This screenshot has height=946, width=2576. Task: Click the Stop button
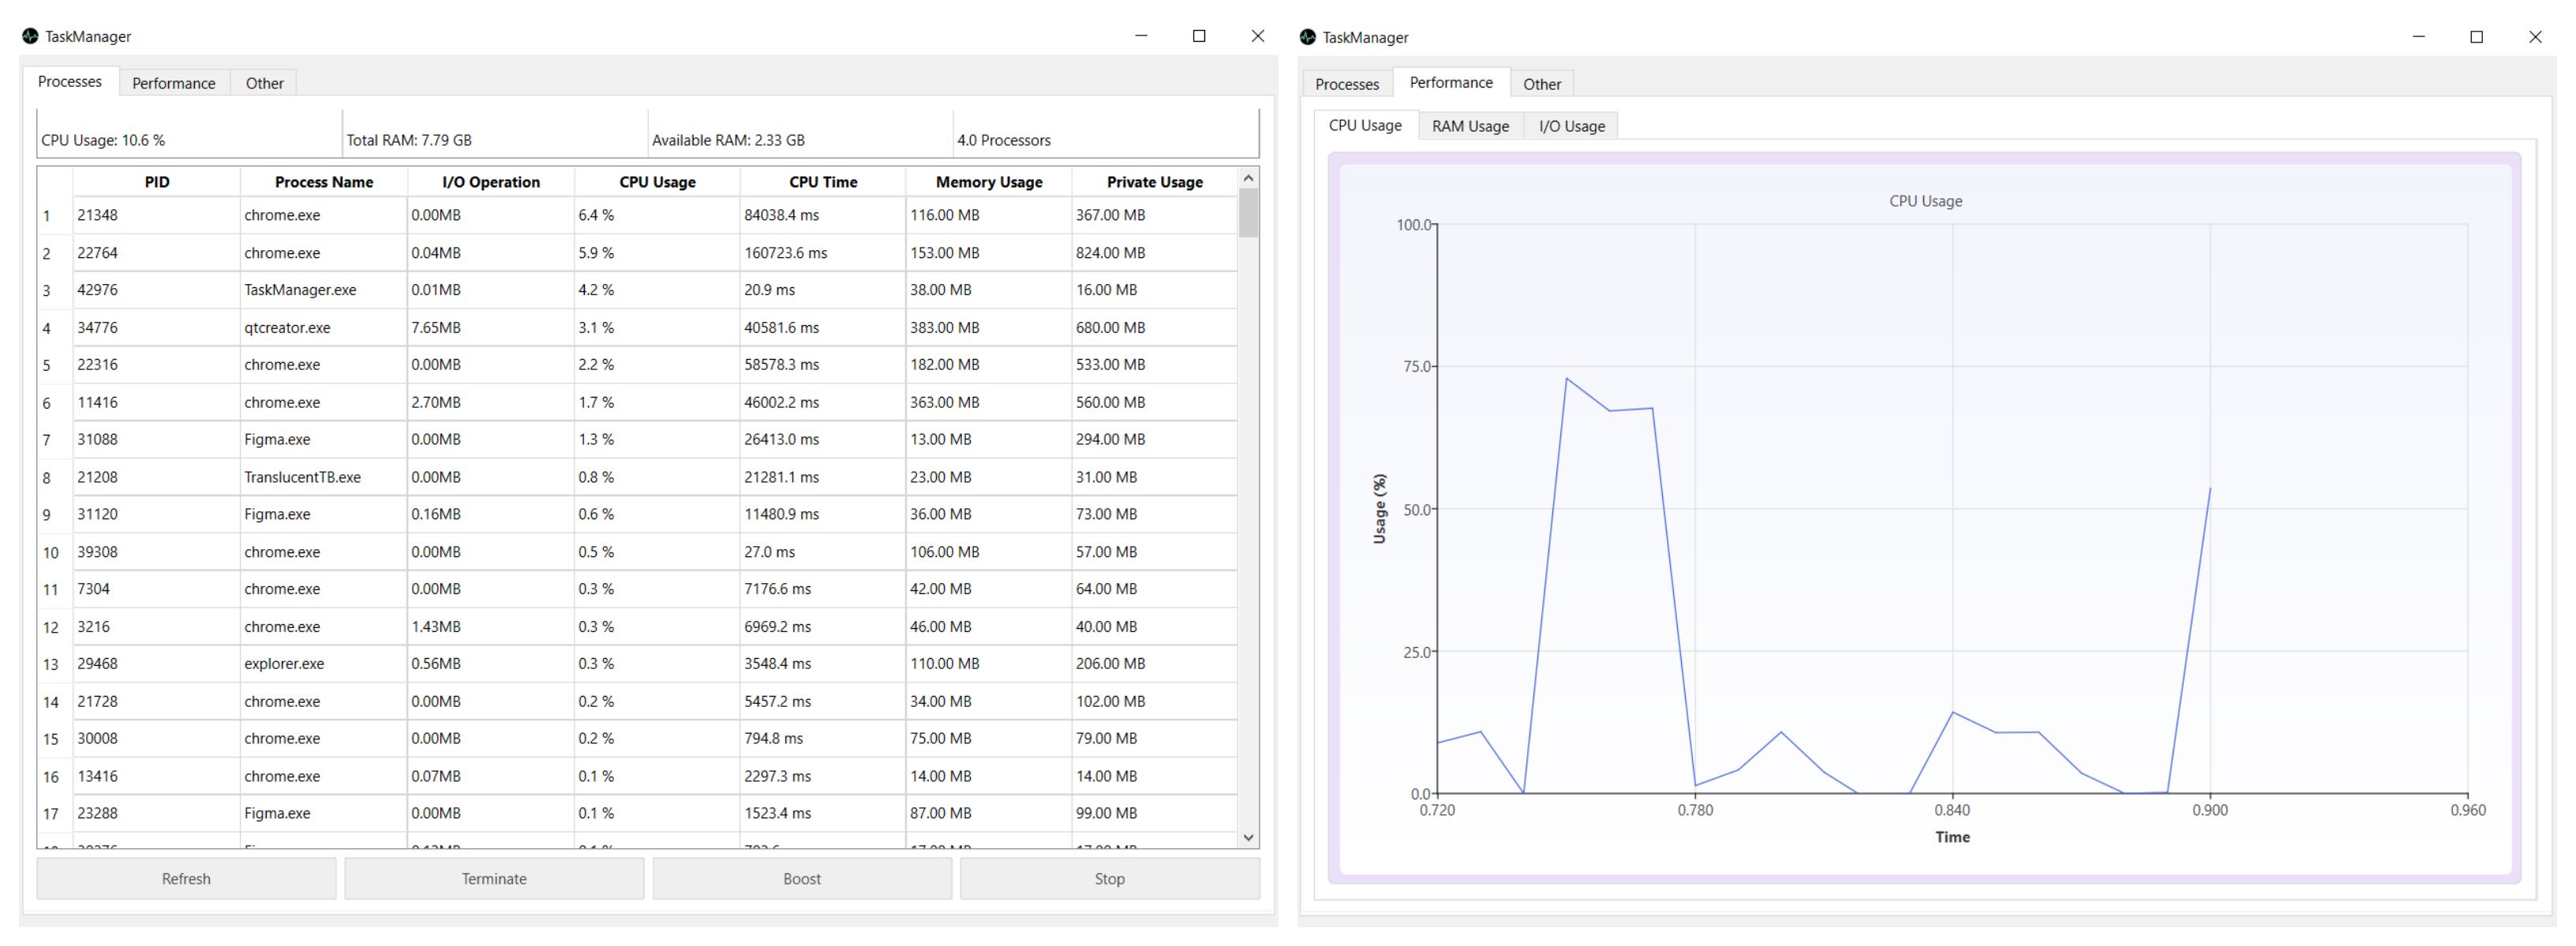1109,878
